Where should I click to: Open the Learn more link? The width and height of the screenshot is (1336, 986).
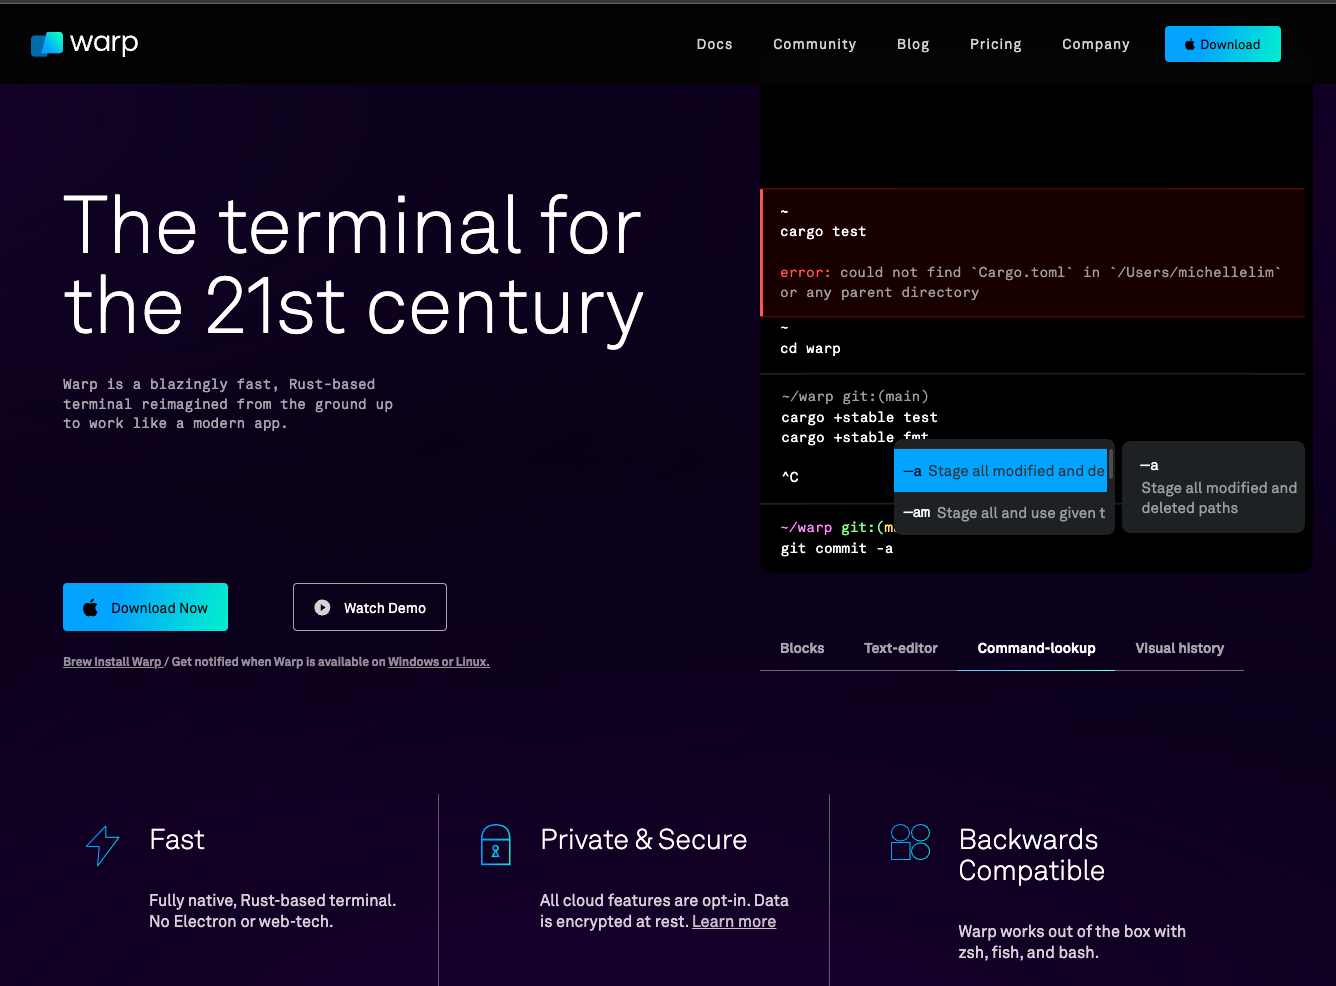(734, 922)
